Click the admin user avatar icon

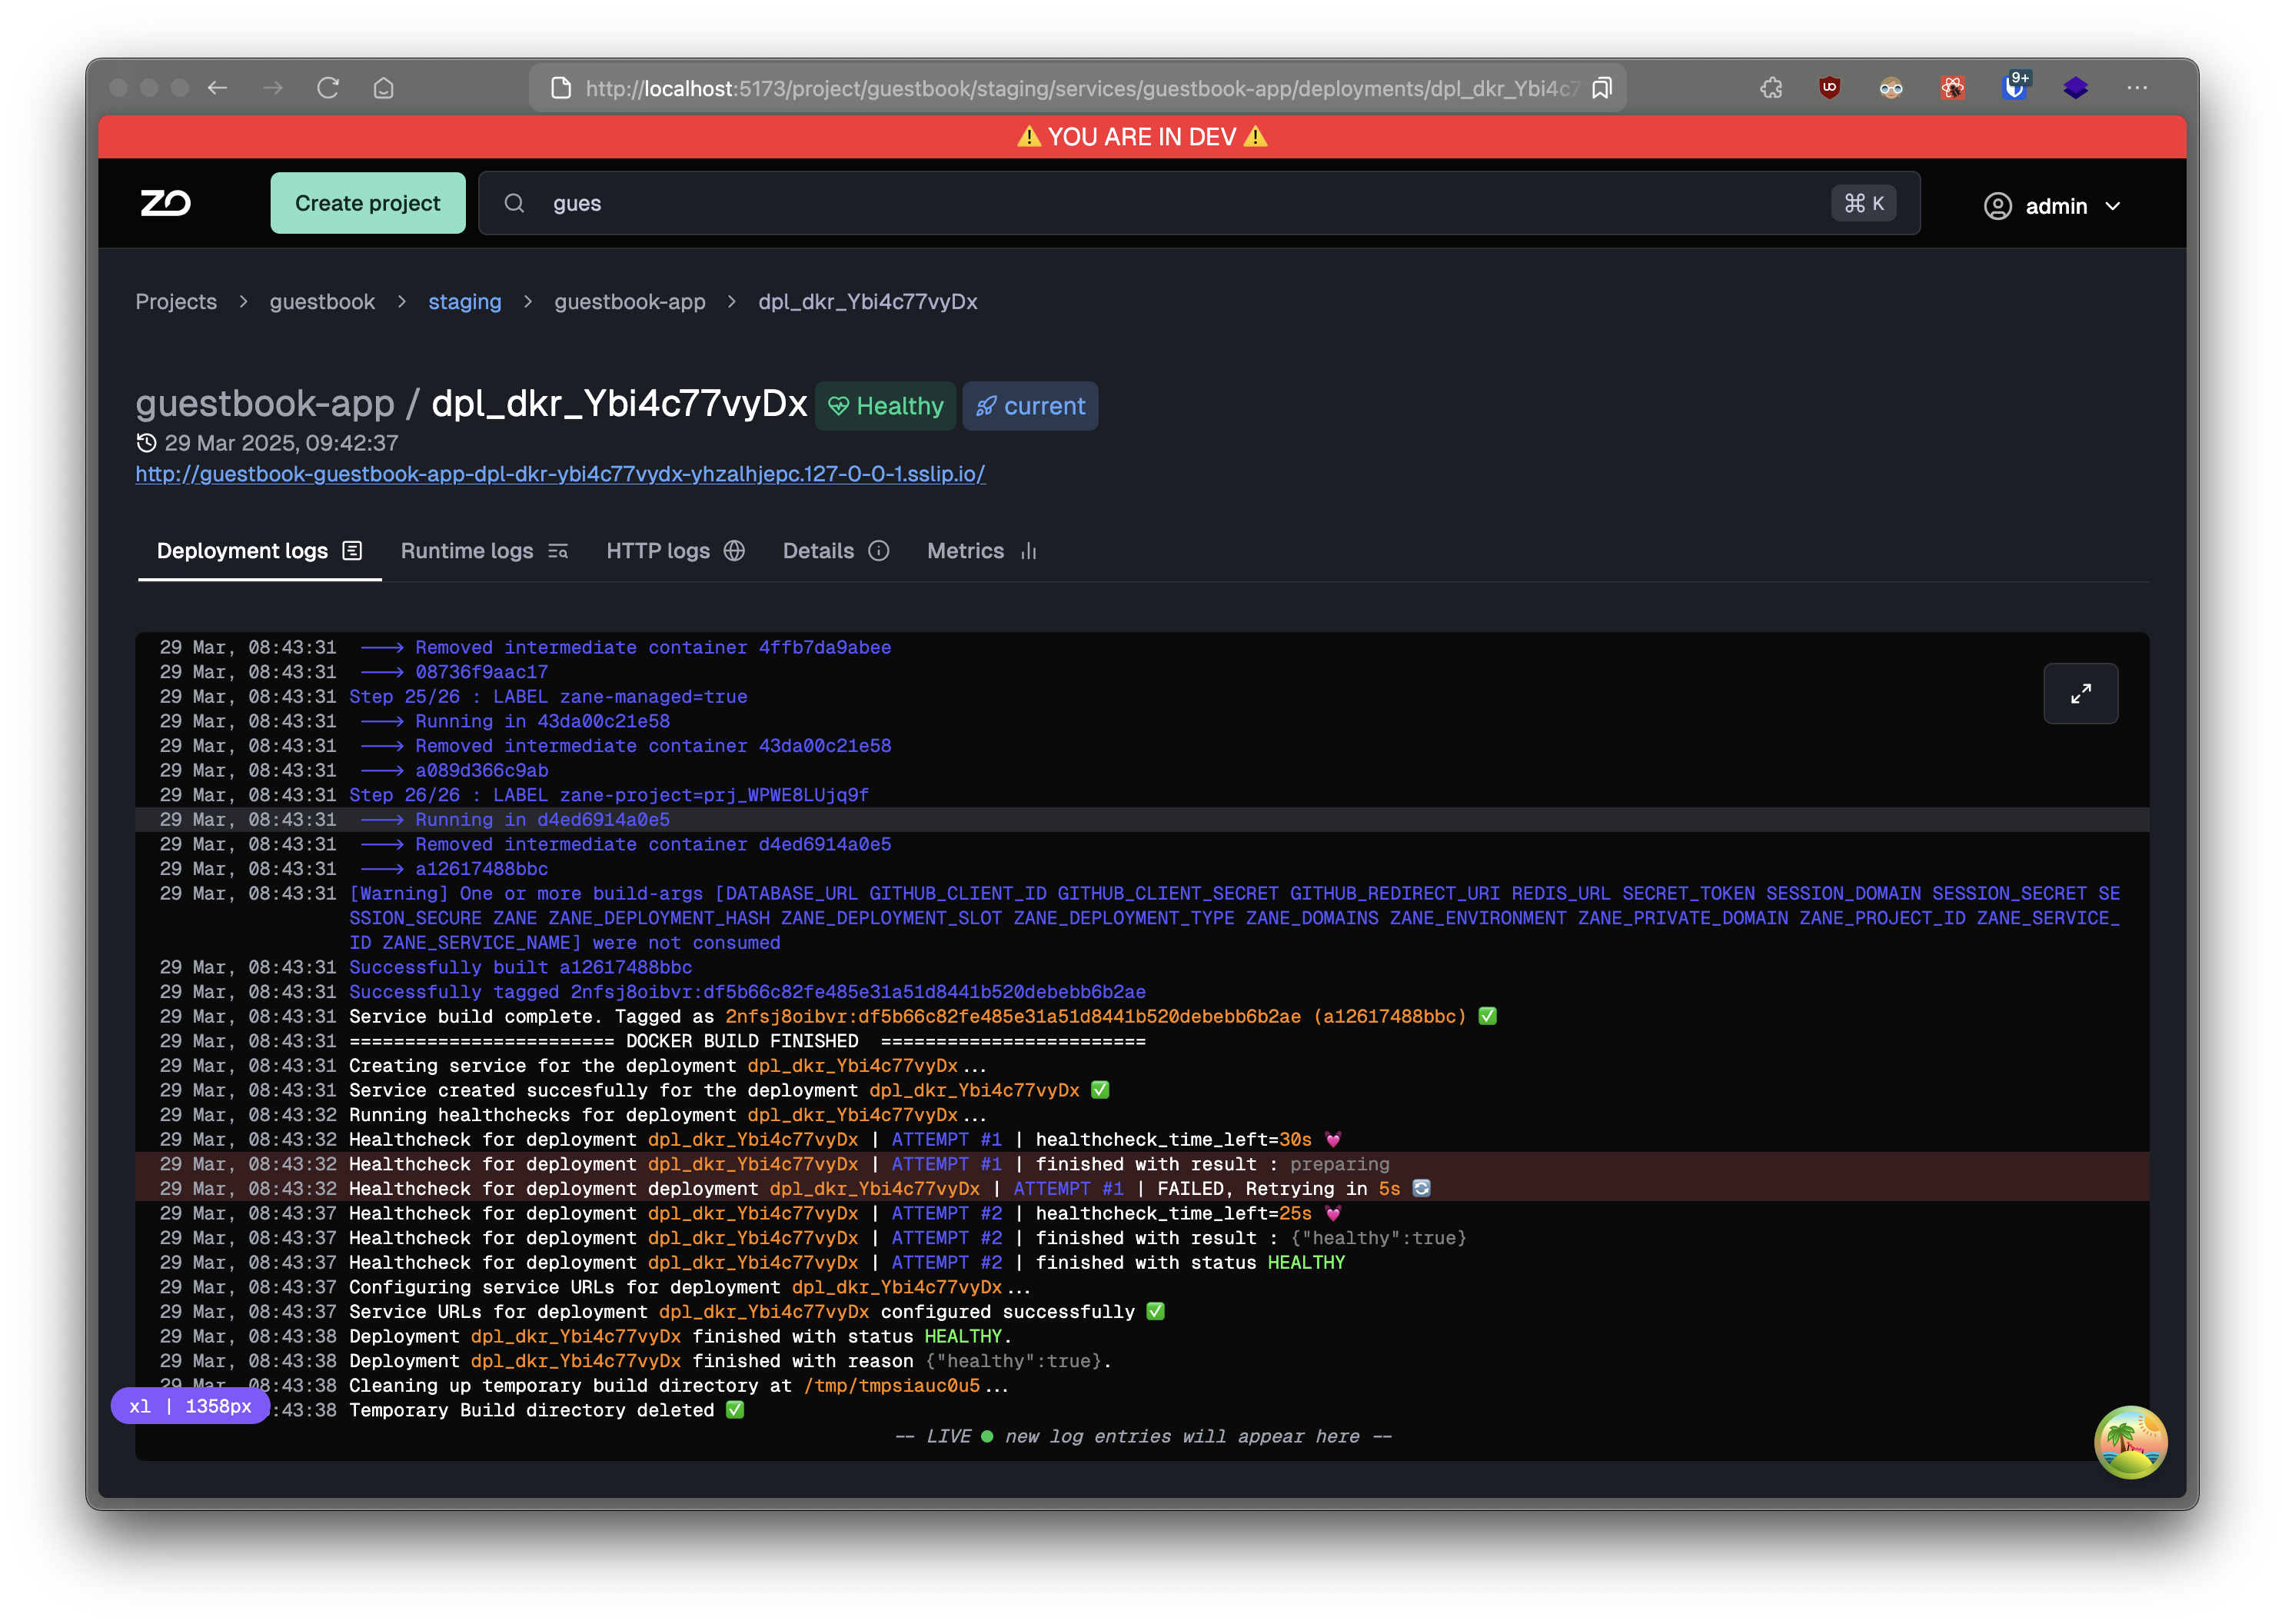click(x=1997, y=206)
